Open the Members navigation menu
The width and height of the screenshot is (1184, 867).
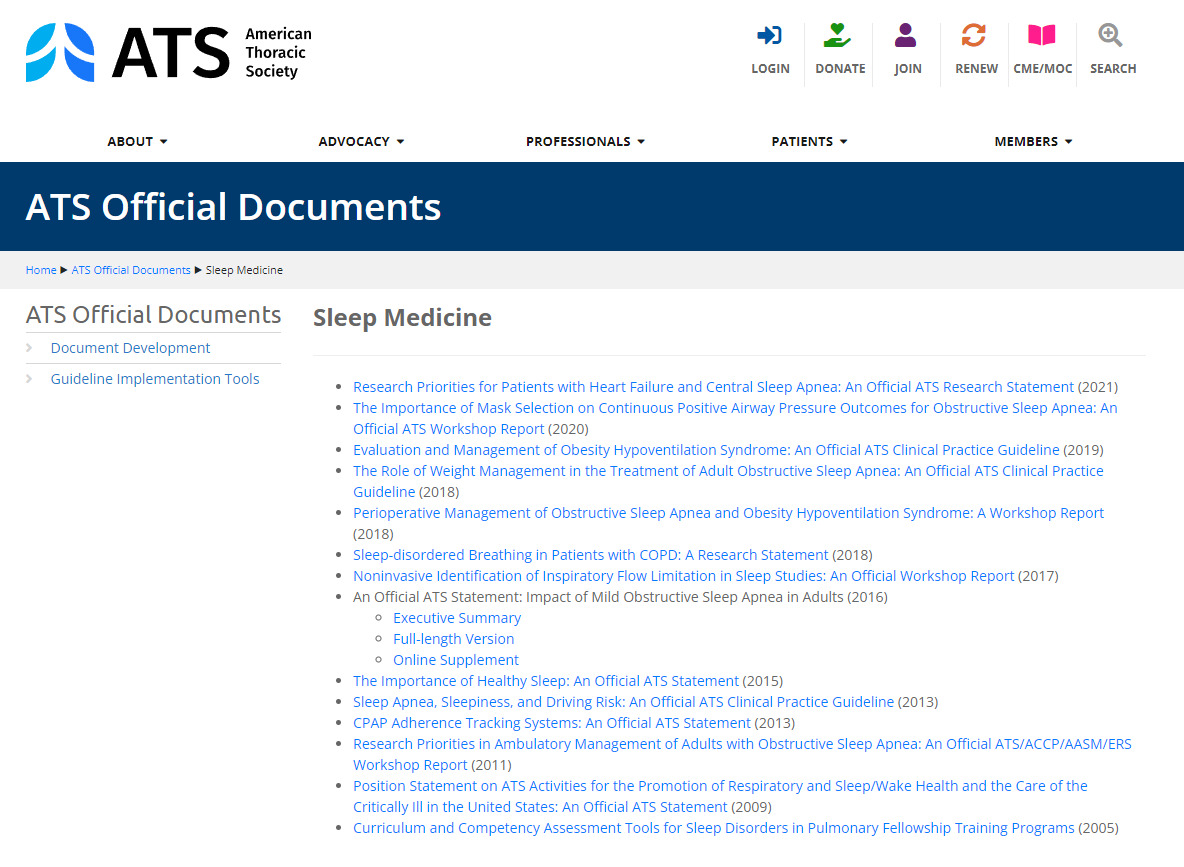coord(1033,142)
